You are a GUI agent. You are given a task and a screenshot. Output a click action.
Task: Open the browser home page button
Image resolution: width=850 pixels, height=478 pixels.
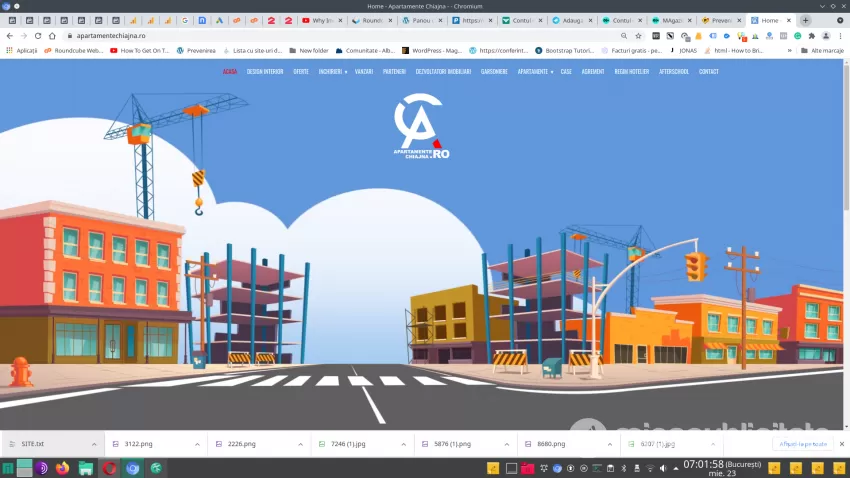point(52,36)
